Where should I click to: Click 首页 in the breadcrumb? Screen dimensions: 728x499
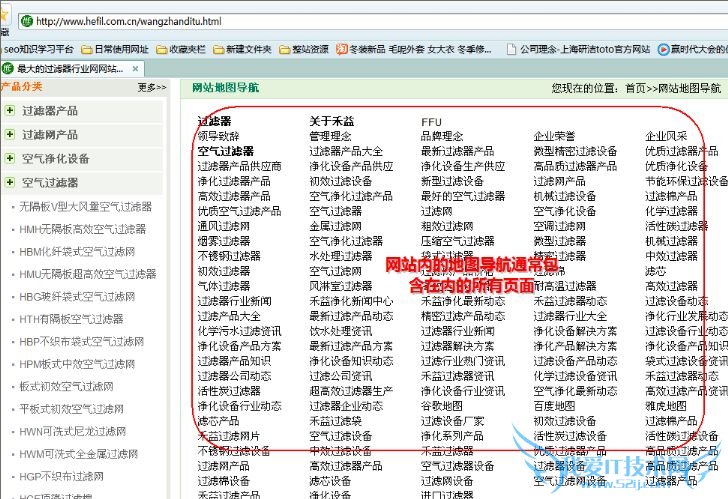tap(636, 88)
